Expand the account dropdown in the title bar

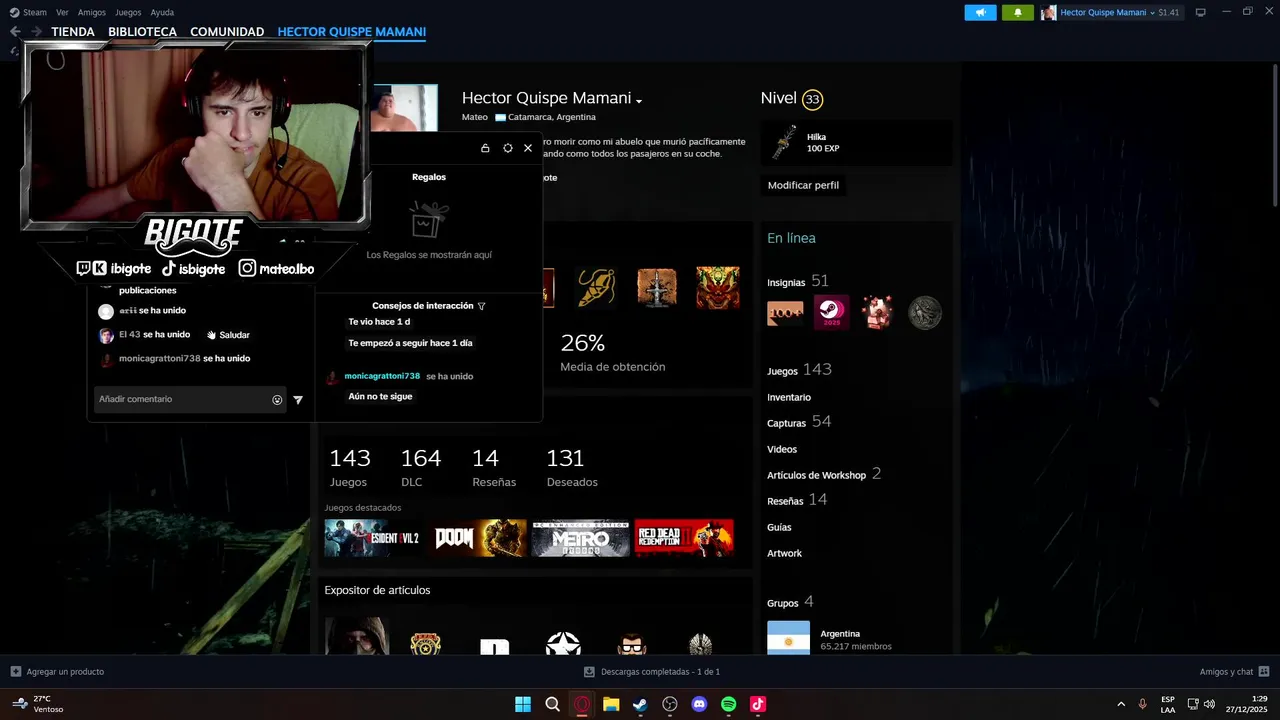tap(1152, 13)
